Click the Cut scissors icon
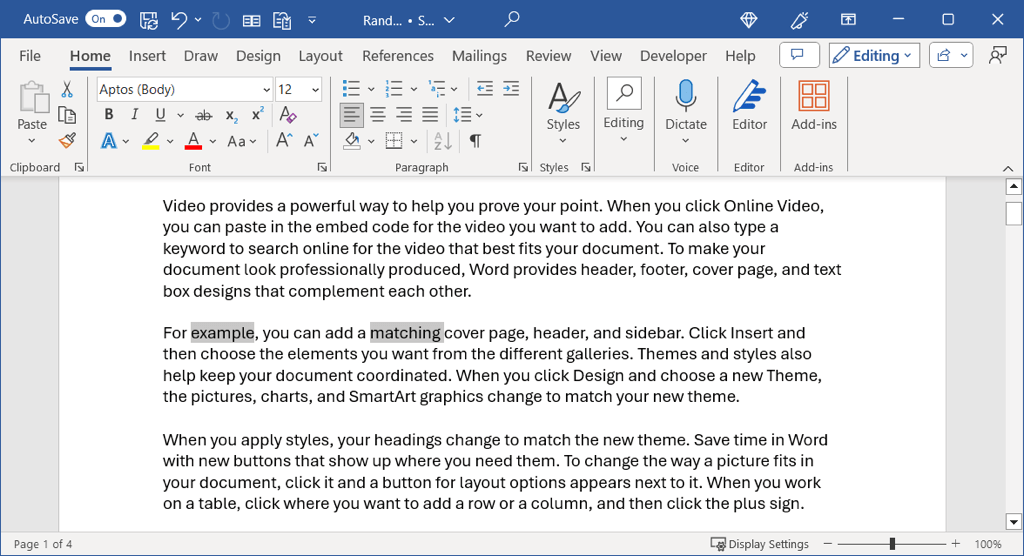The image size is (1024, 556). [x=68, y=90]
